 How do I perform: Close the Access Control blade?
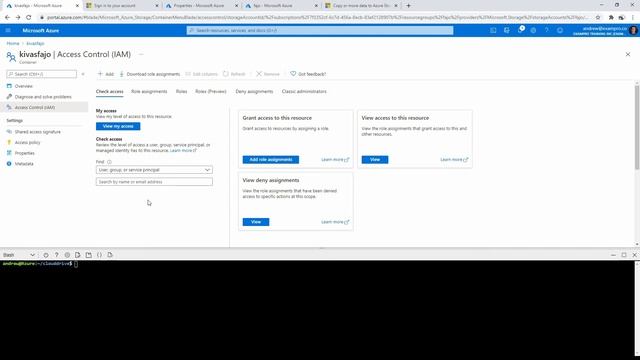[628, 54]
